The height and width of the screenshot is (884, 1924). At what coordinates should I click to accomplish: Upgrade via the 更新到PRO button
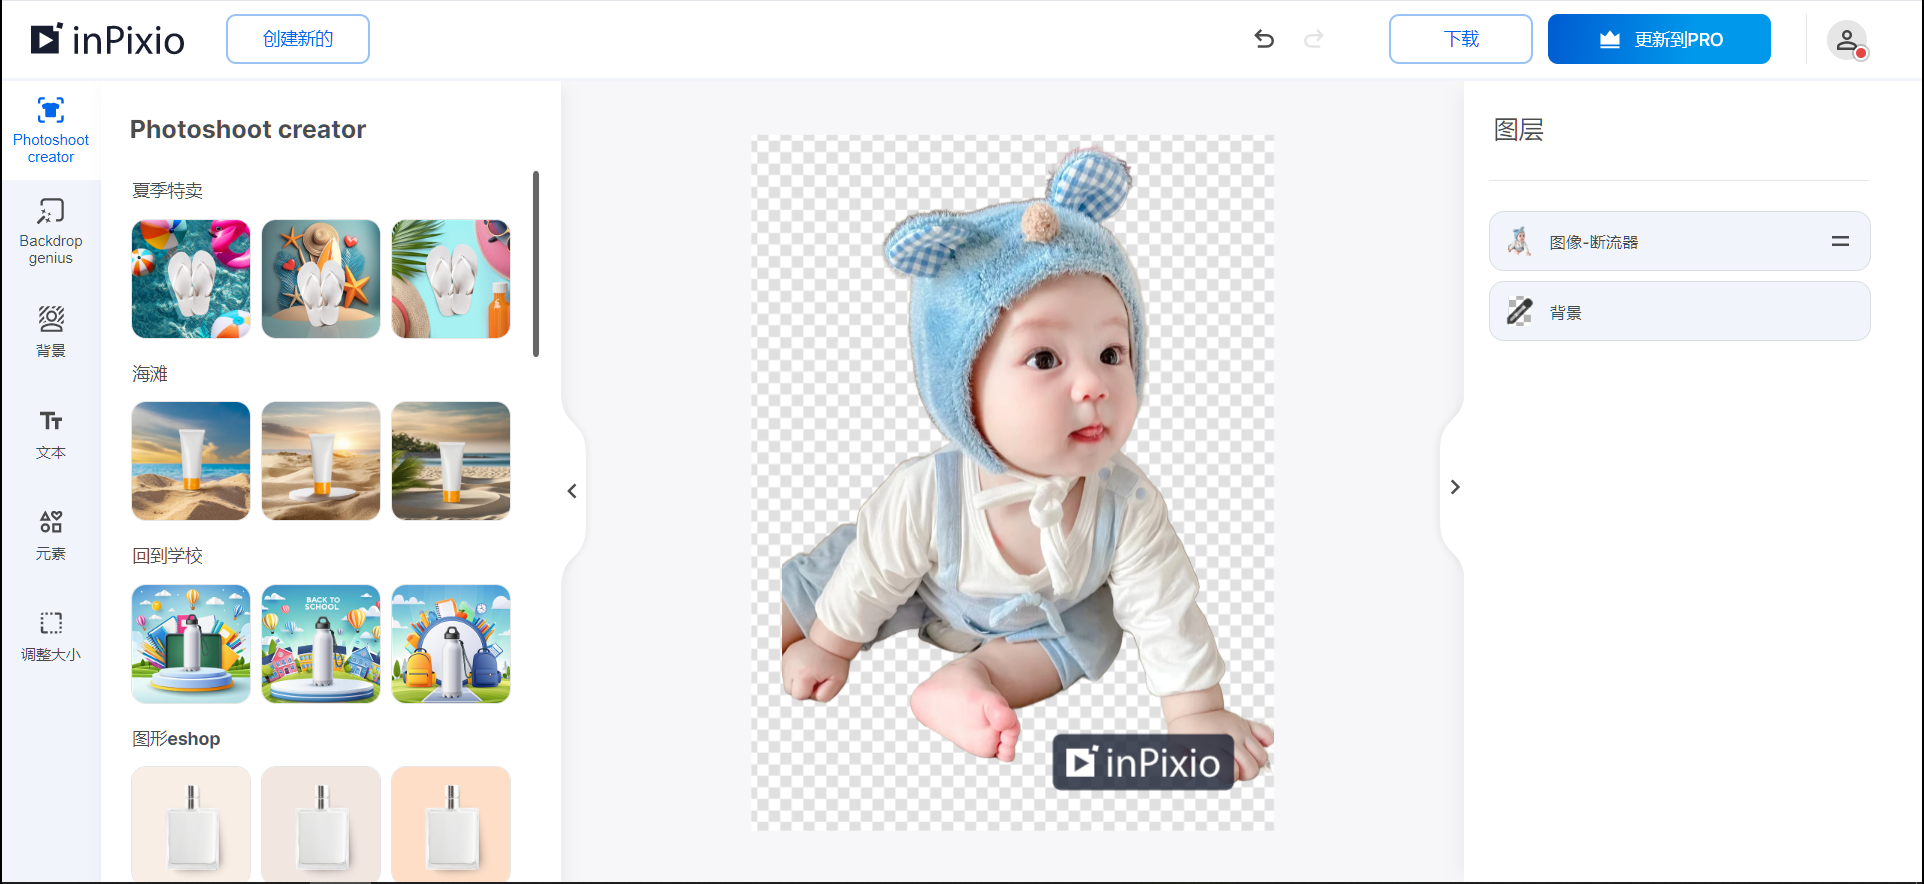coord(1659,39)
